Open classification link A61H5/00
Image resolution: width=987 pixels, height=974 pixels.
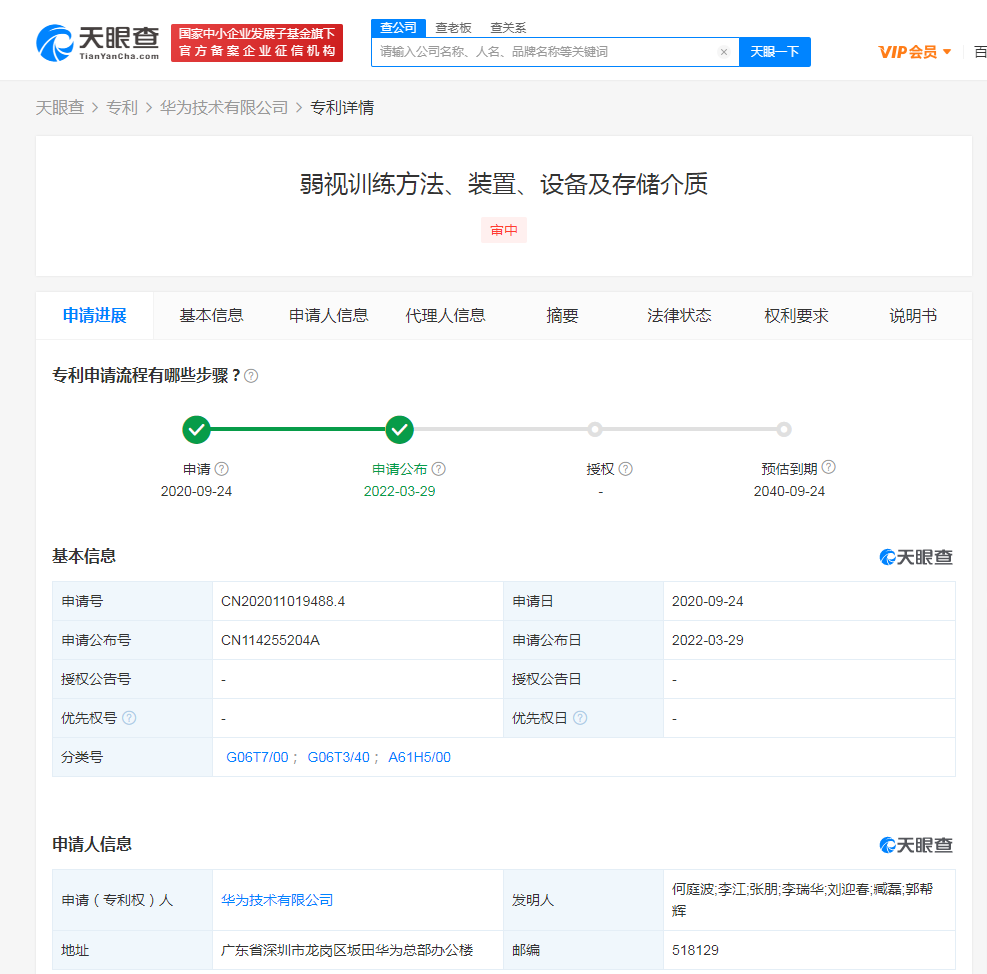419,757
